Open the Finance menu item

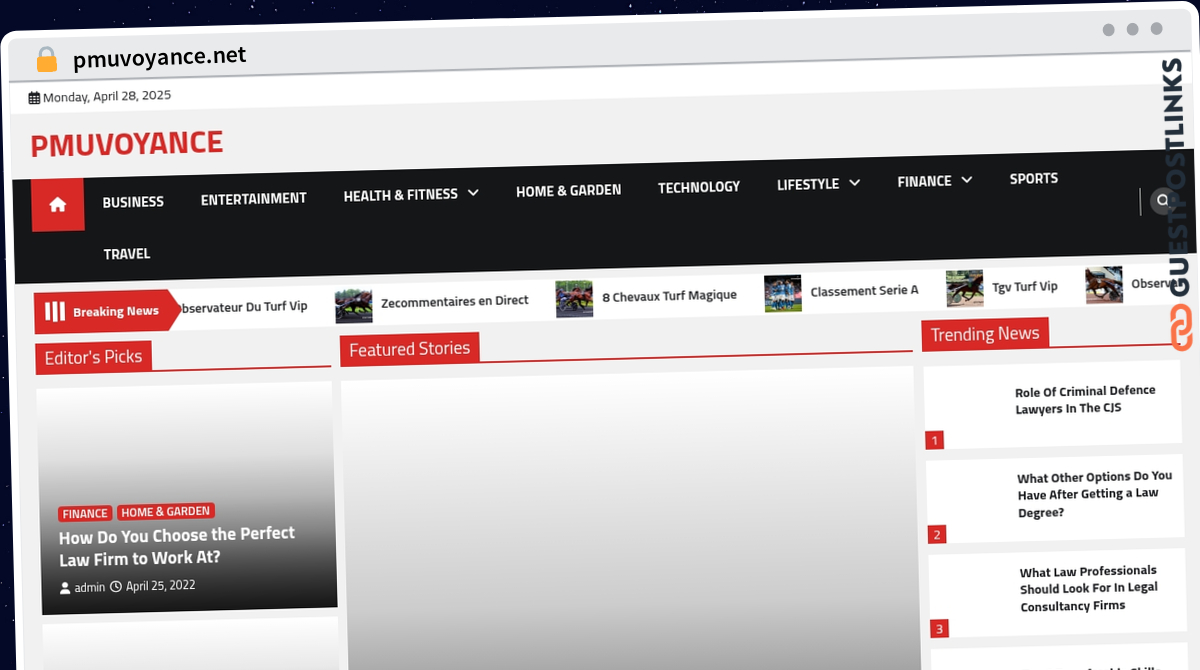[924, 181]
